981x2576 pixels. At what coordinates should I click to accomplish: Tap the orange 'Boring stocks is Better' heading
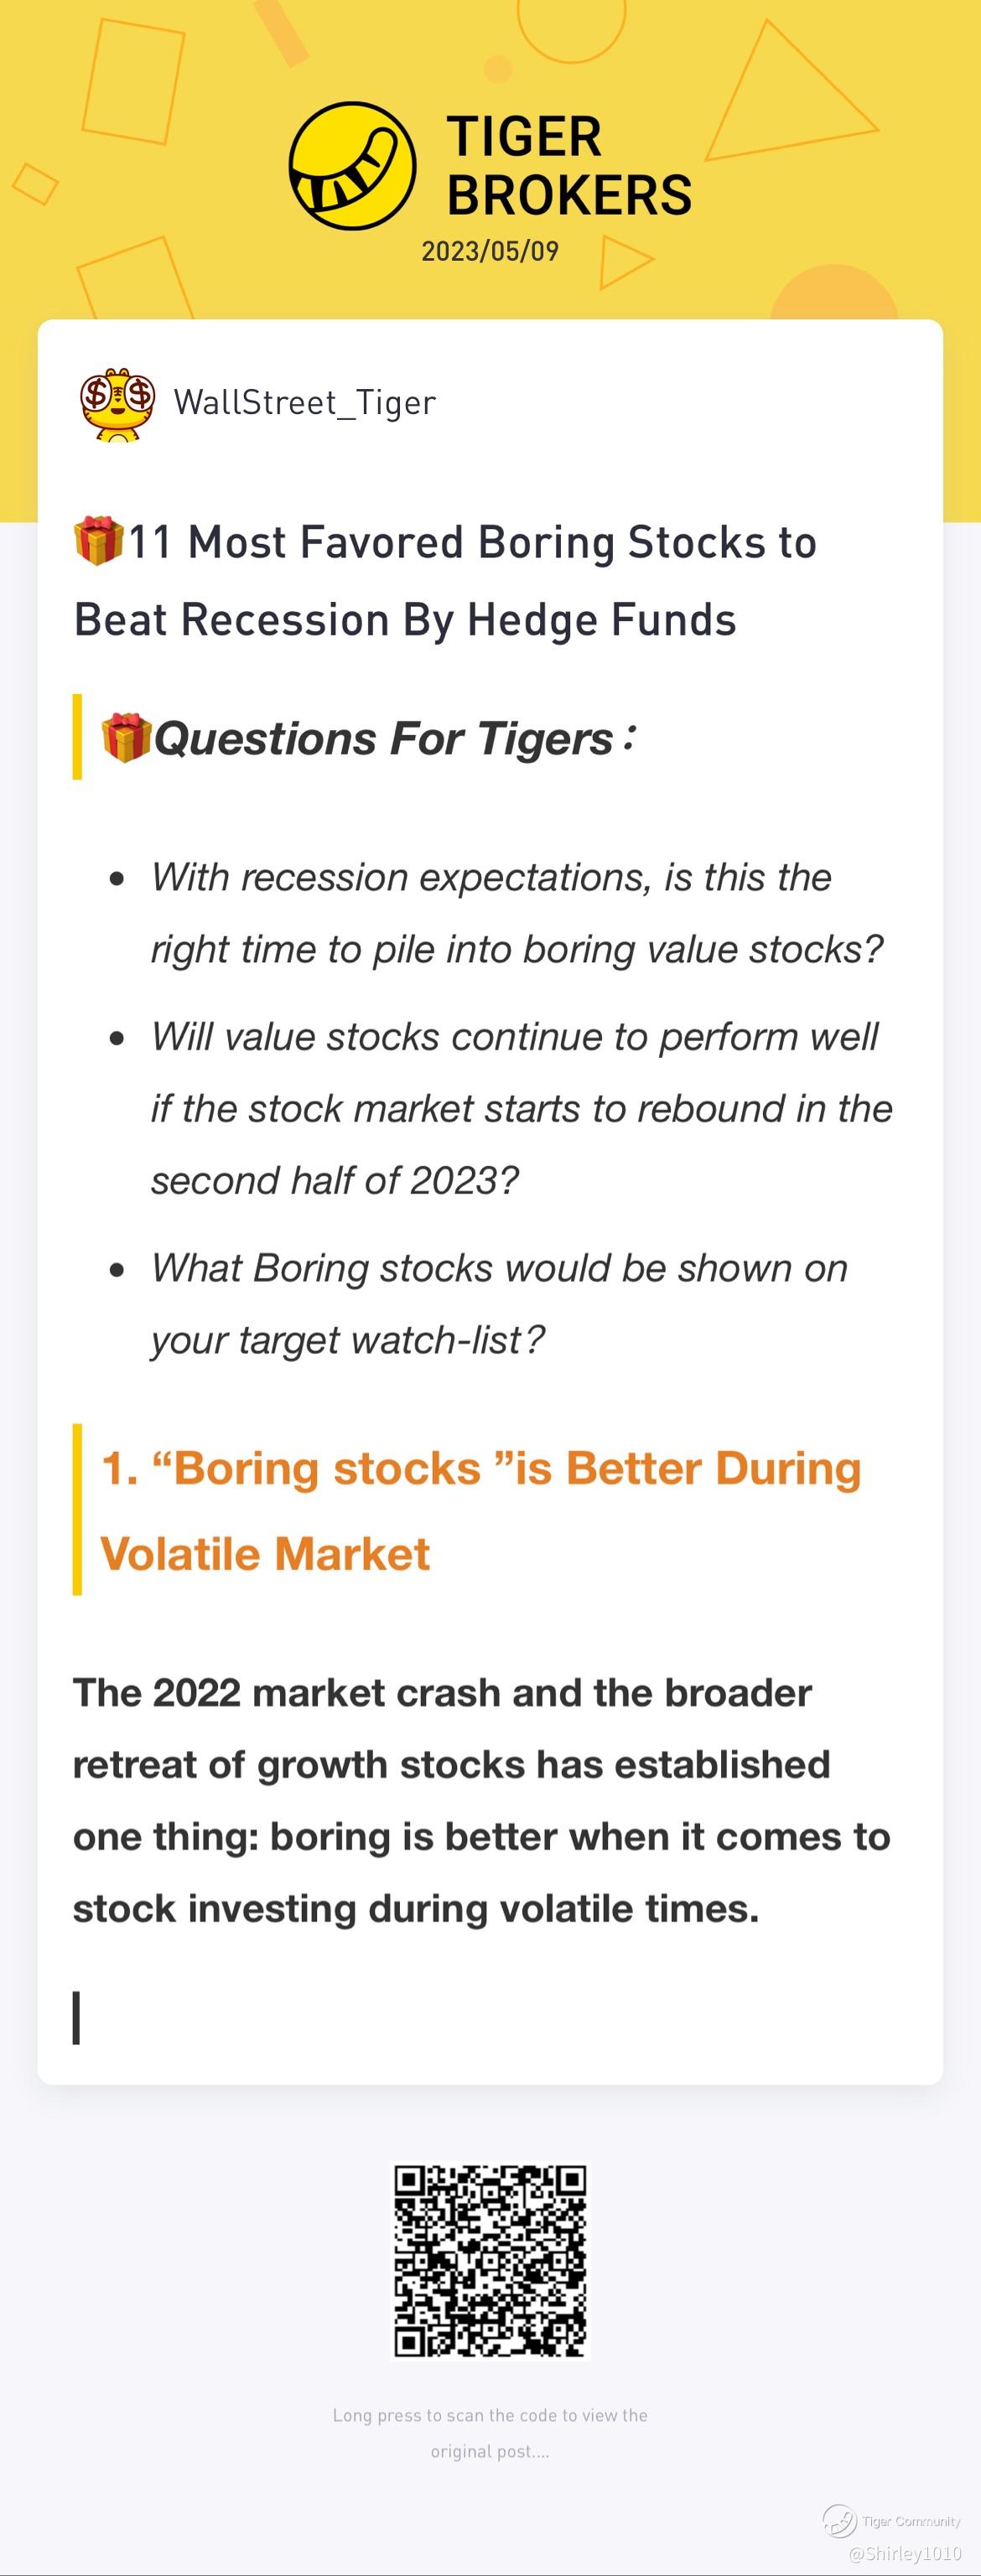click(481, 1510)
